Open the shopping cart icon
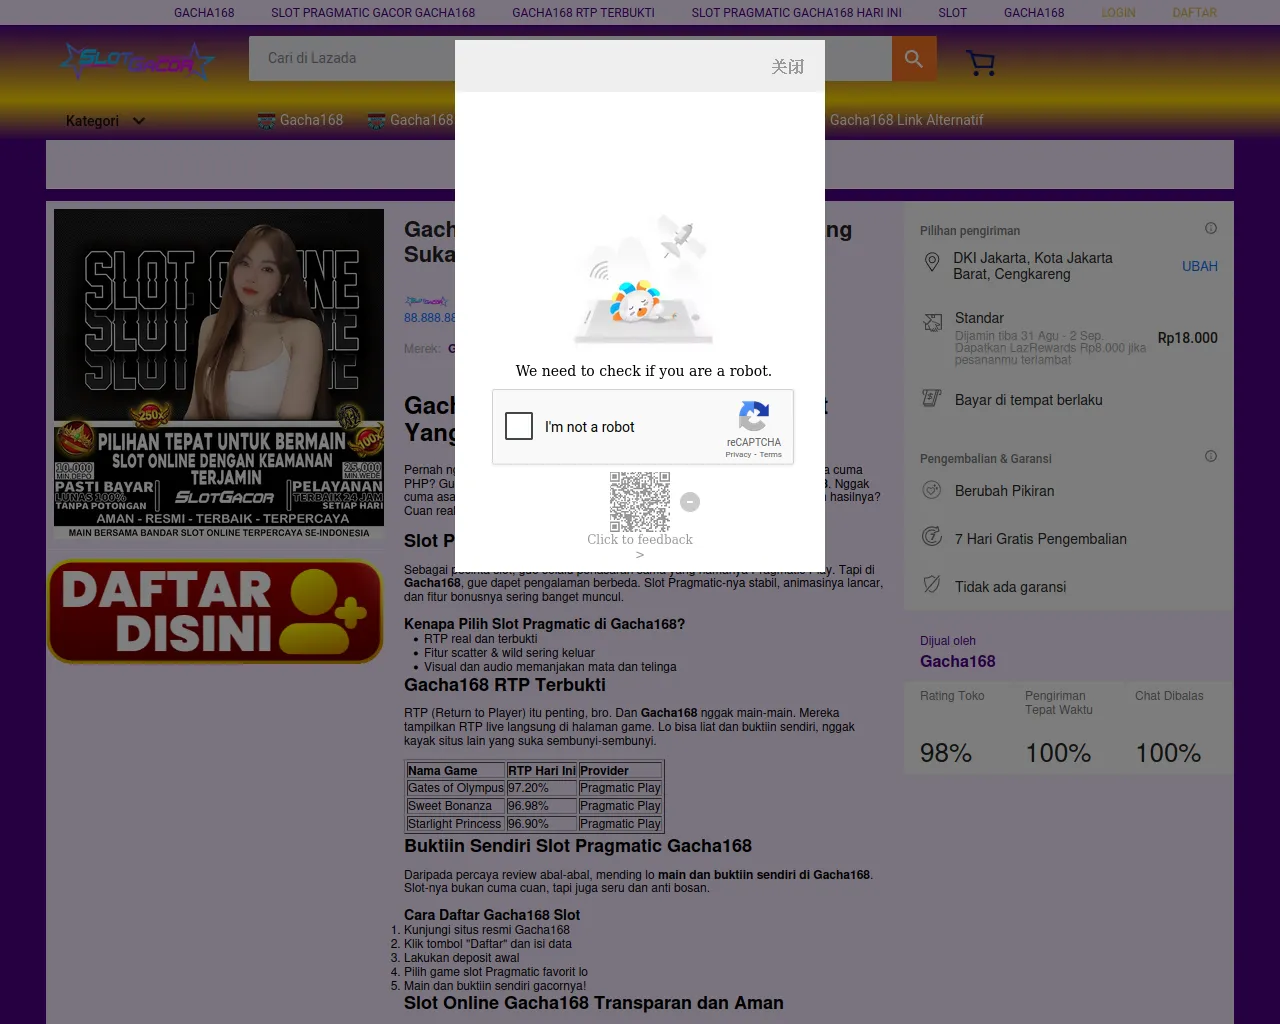 981,63
